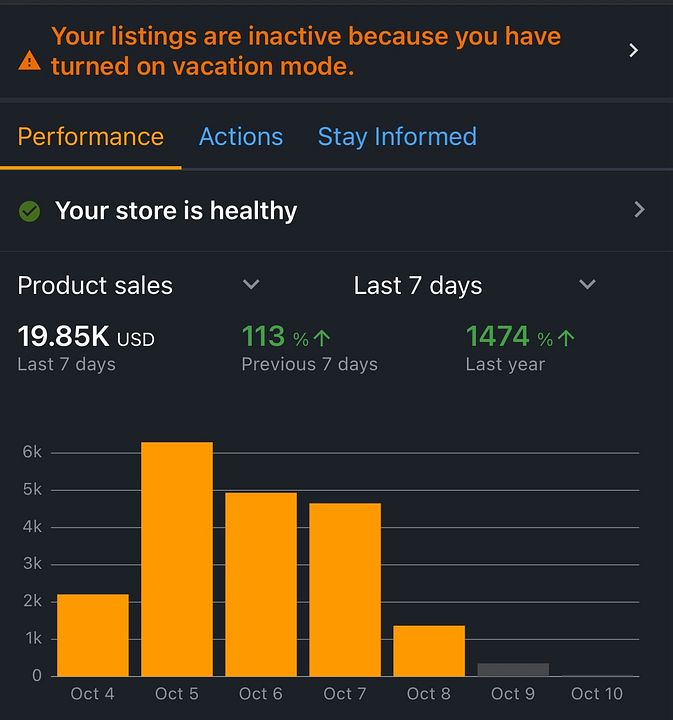Open the vacation mode alert chevron
The image size is (673, 720).
pos(633,51)
